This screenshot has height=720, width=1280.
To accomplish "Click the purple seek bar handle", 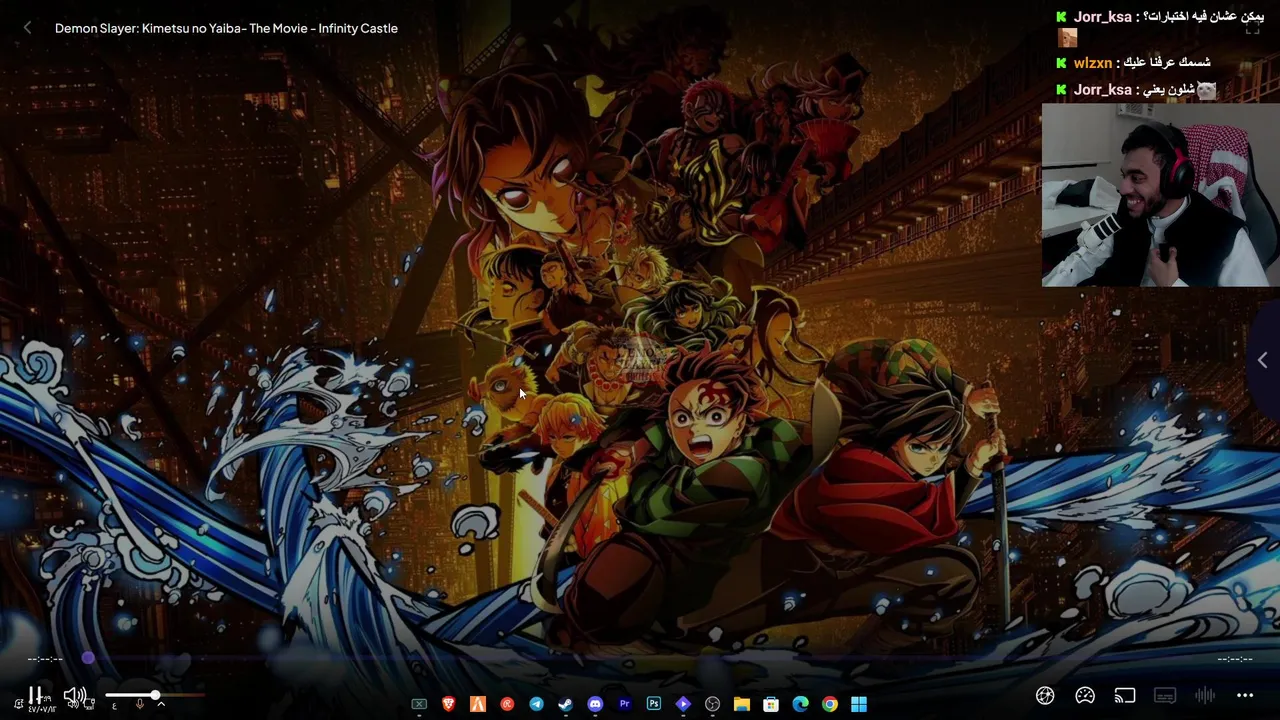I will 88,658.
